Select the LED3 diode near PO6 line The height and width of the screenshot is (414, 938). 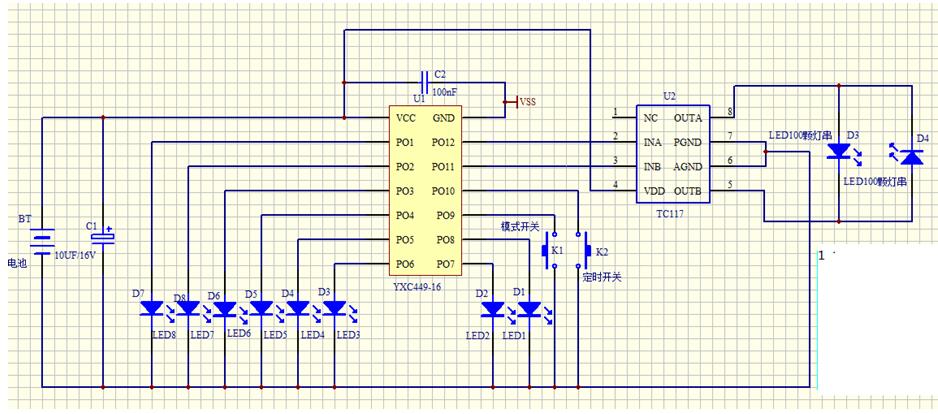tap(334, 309)
